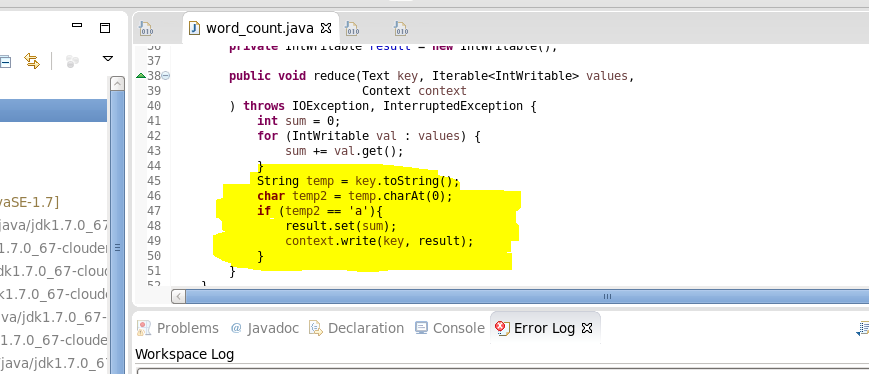
Task: Click the up arrow of the left panel scrollbar
Action: pyautogui.click(x=117, y=84)
